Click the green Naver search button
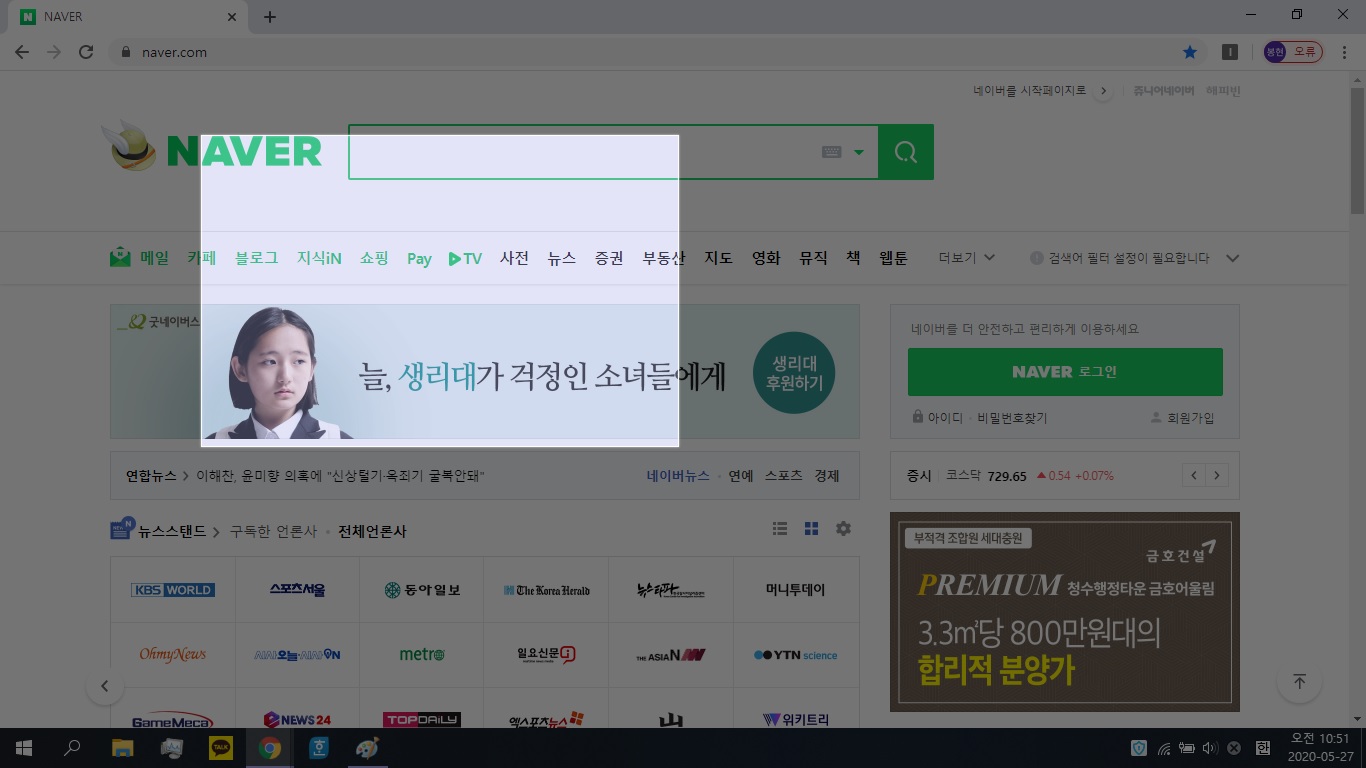 906,152
